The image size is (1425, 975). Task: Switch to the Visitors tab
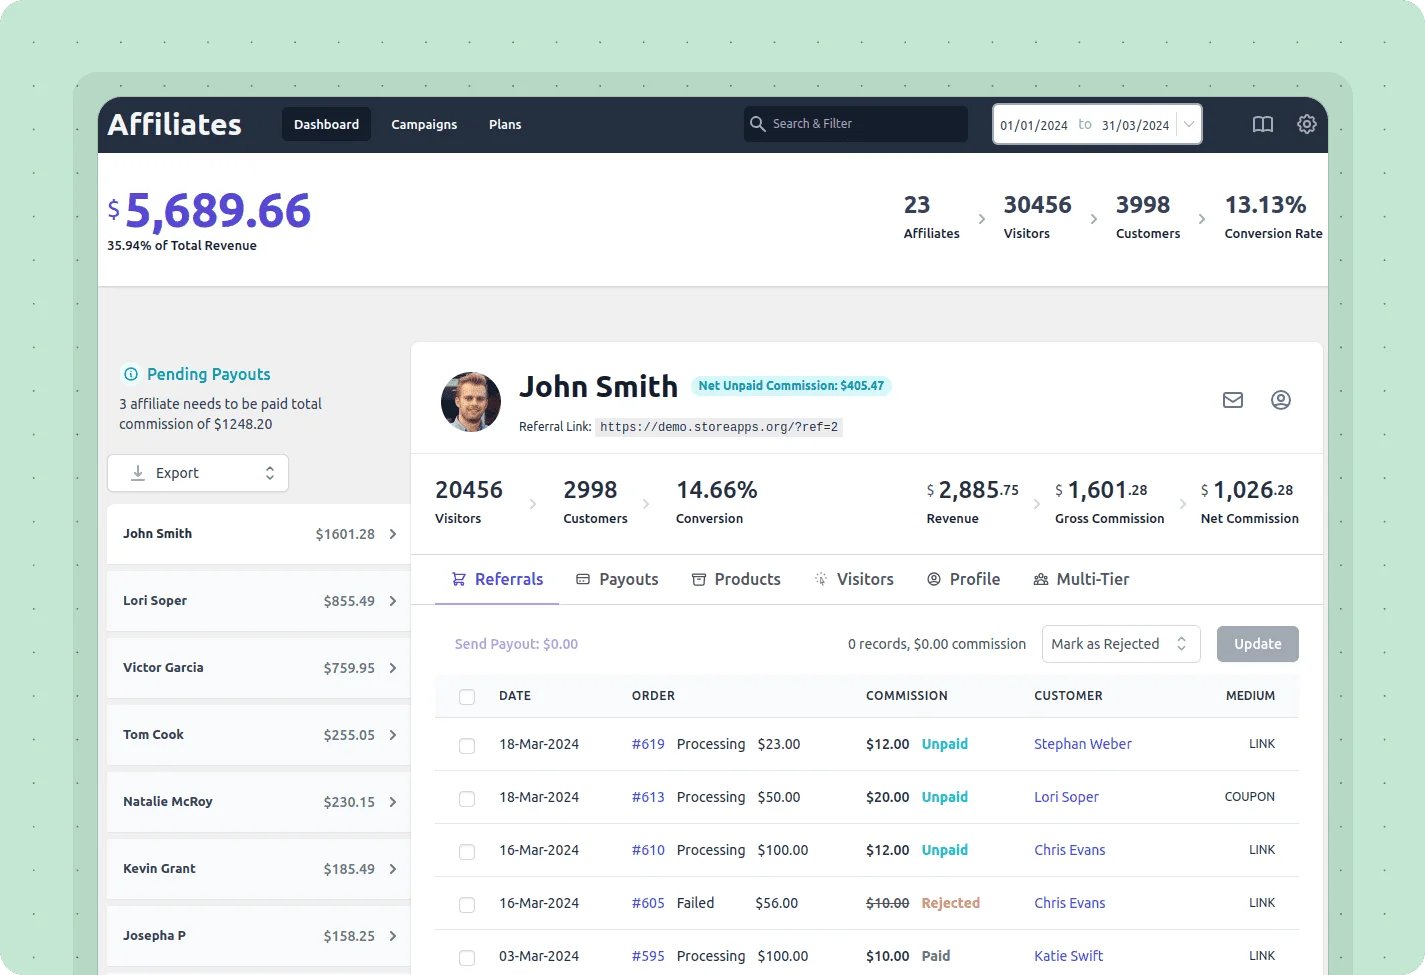click(x=854, y=579)
